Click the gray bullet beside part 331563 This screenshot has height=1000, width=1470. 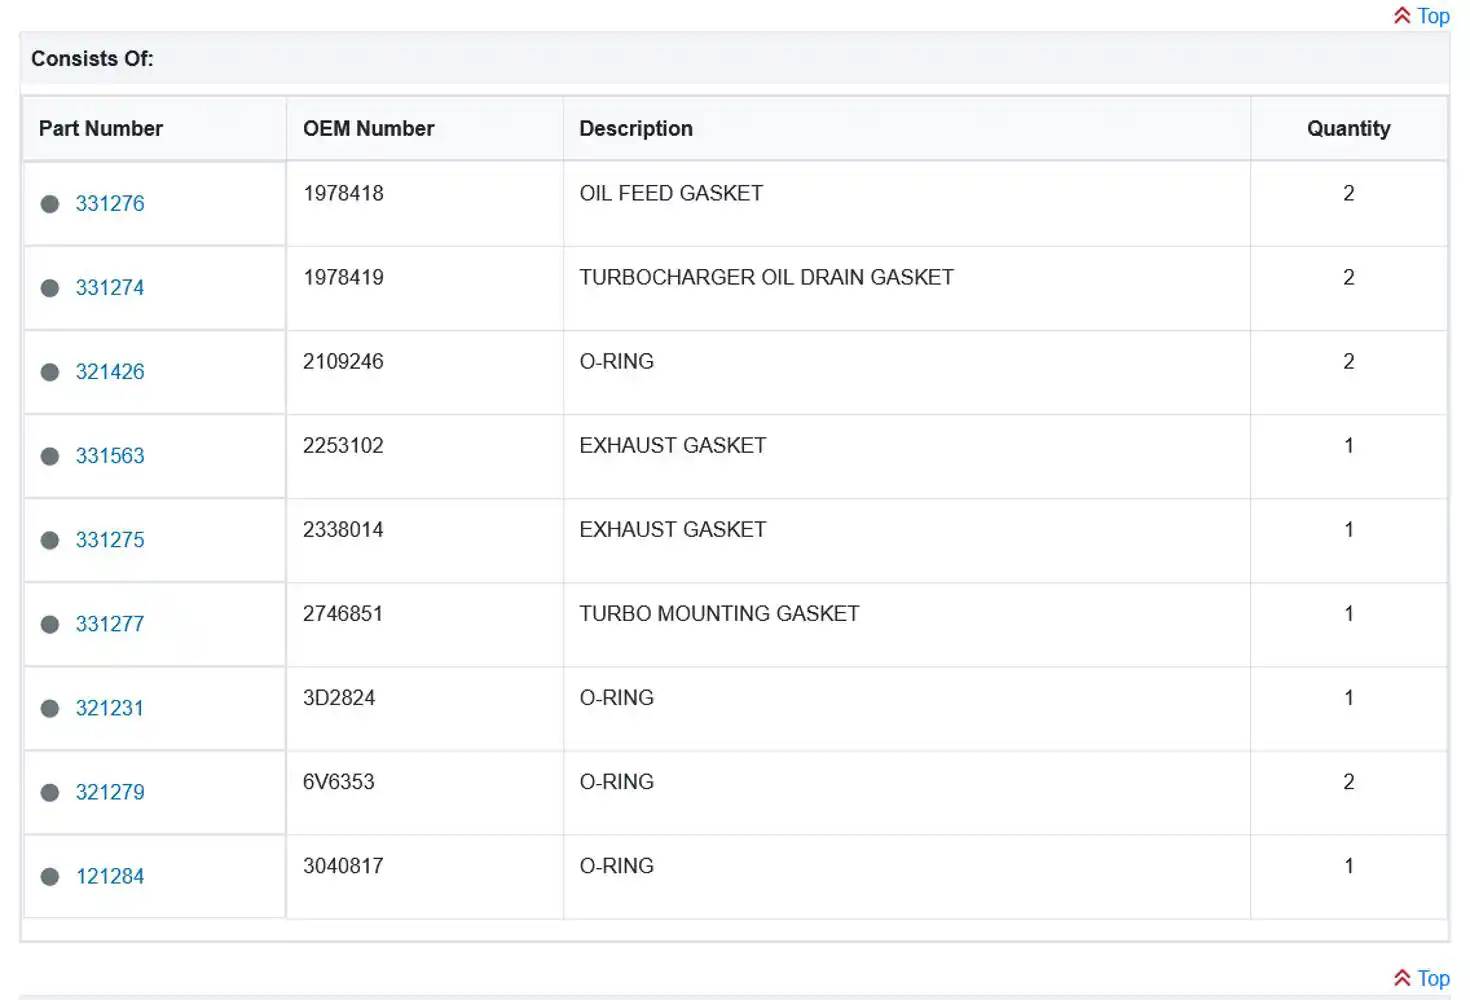point(50,456)
